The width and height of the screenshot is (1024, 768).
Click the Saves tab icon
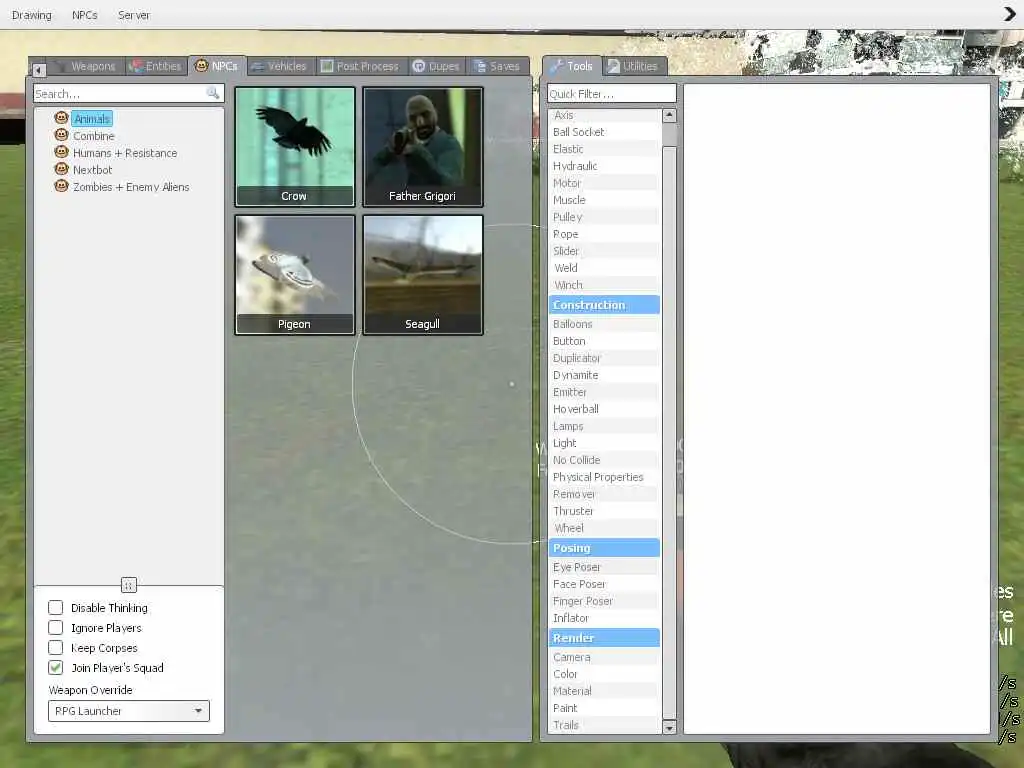pos(480,66)
